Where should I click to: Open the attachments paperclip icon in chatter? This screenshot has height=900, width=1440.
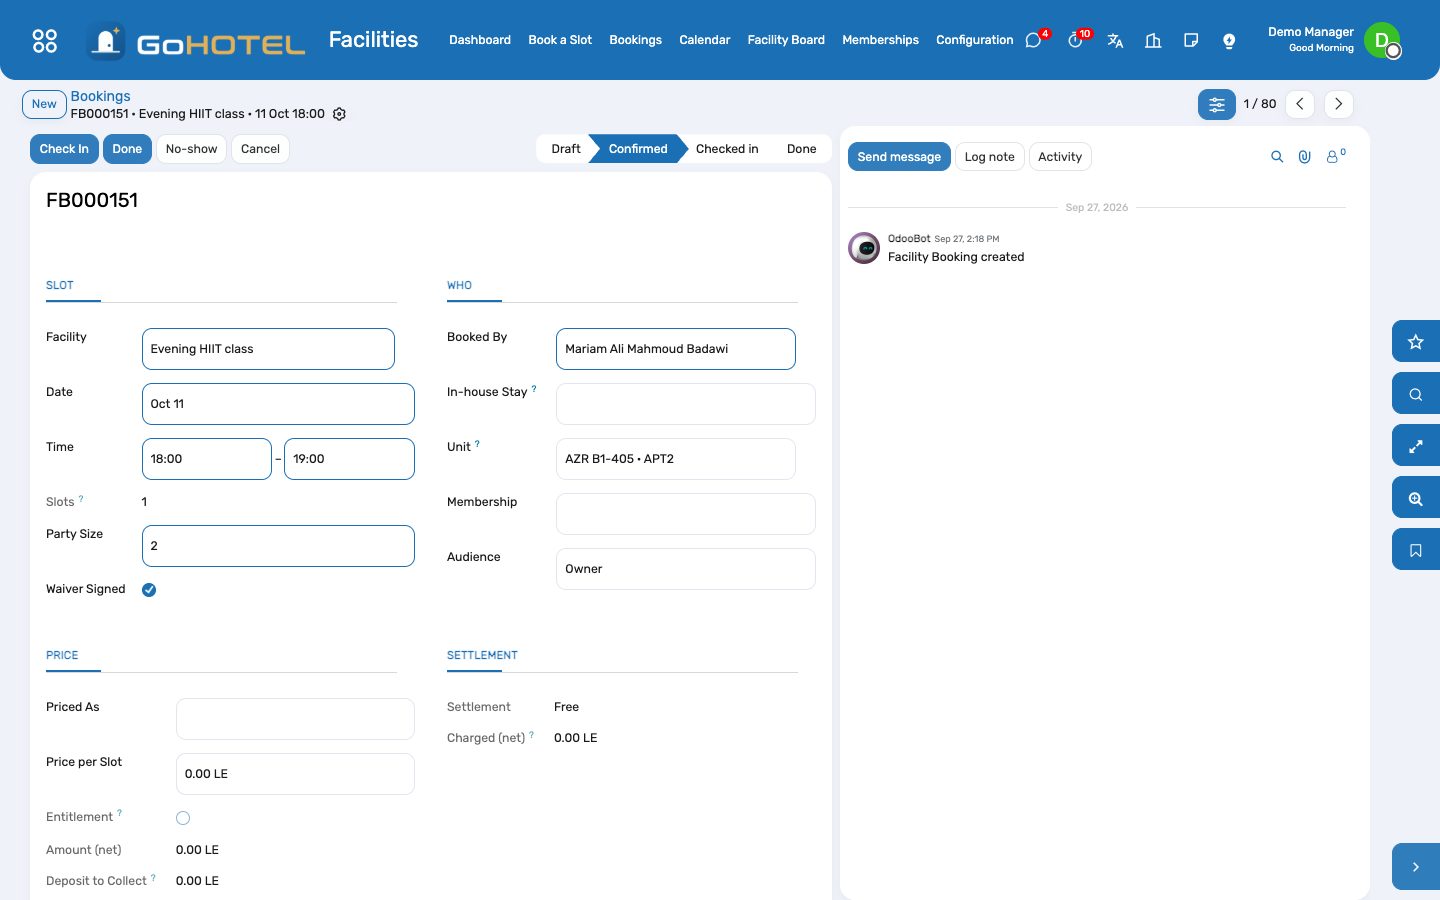[1305, 157]
